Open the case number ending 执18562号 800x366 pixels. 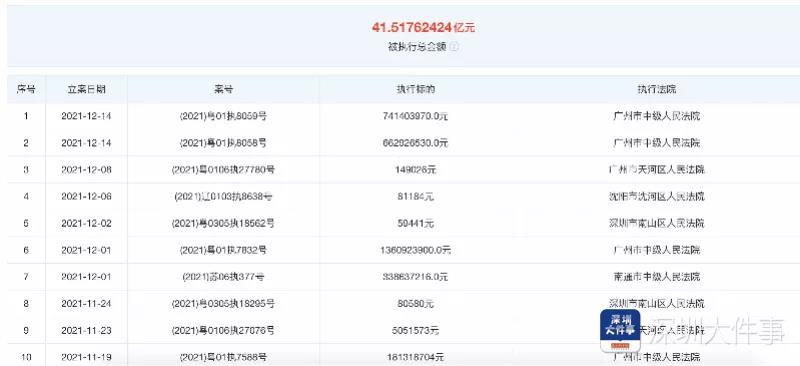point(223,223)
